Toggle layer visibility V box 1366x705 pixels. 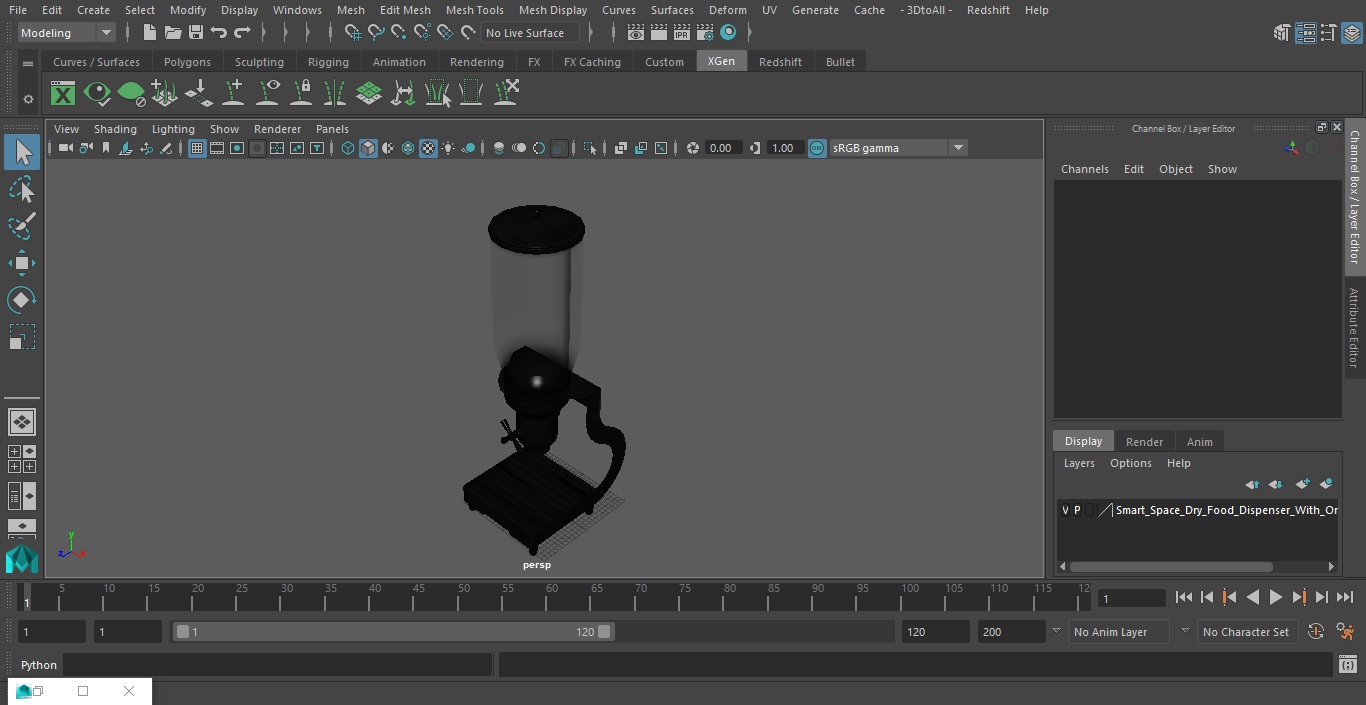tap(1065, 510)
